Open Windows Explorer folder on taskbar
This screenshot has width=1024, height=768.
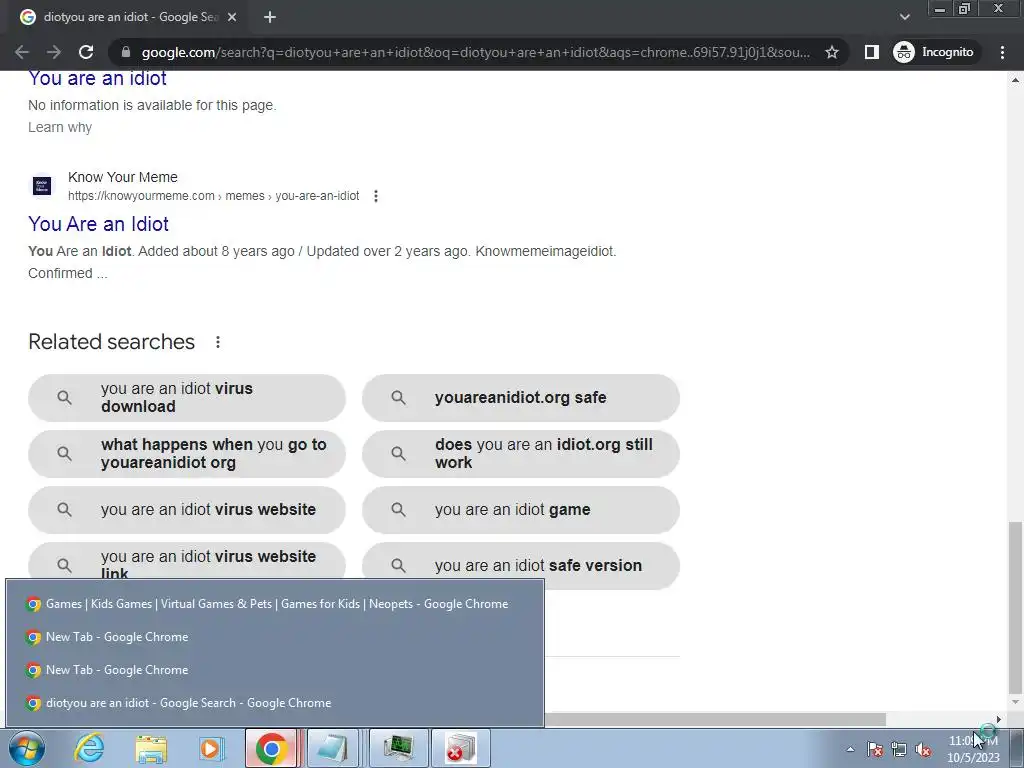[x=151, y=748]
